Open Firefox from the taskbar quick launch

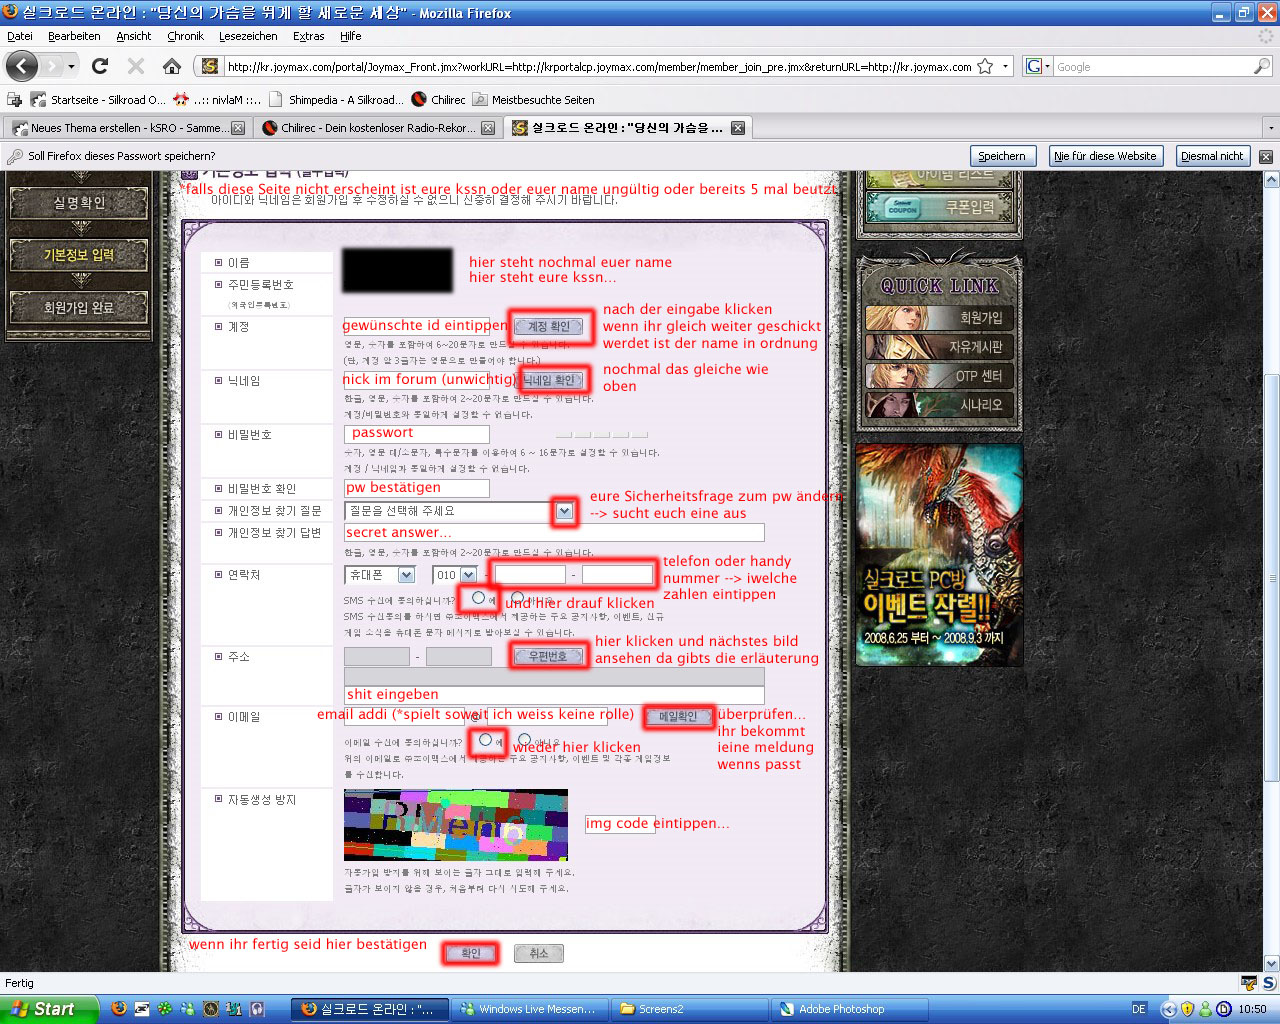(x=118, y=1009)
